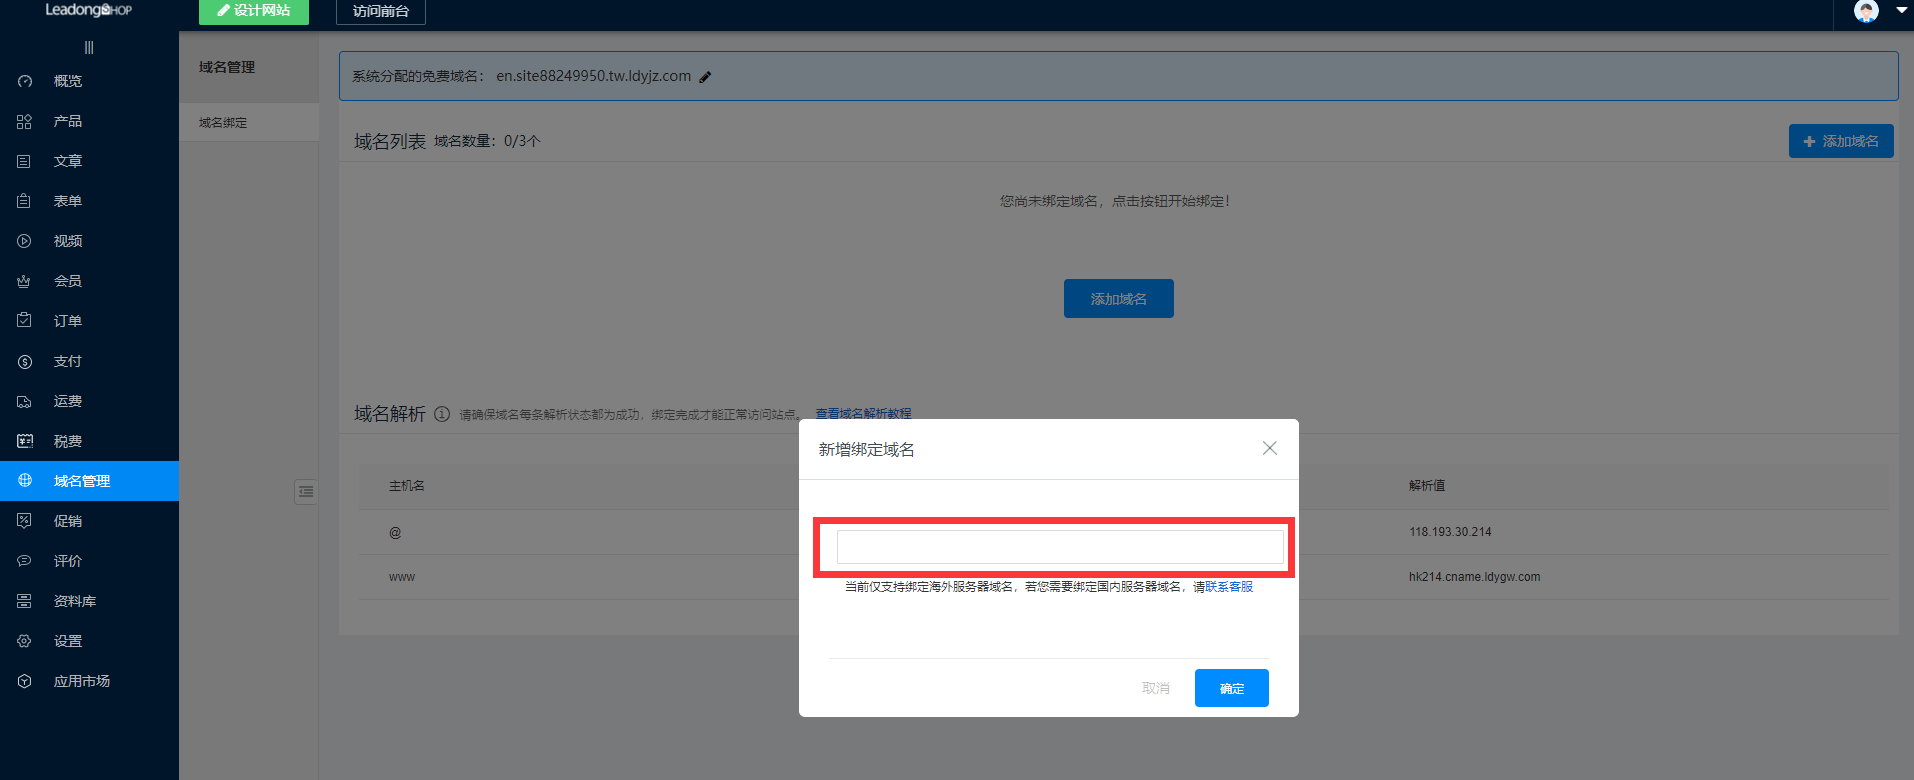Viewport: 1914px width, 780px height.
Task: Click the domain resolution info icon
Action: tap(442, 414)
